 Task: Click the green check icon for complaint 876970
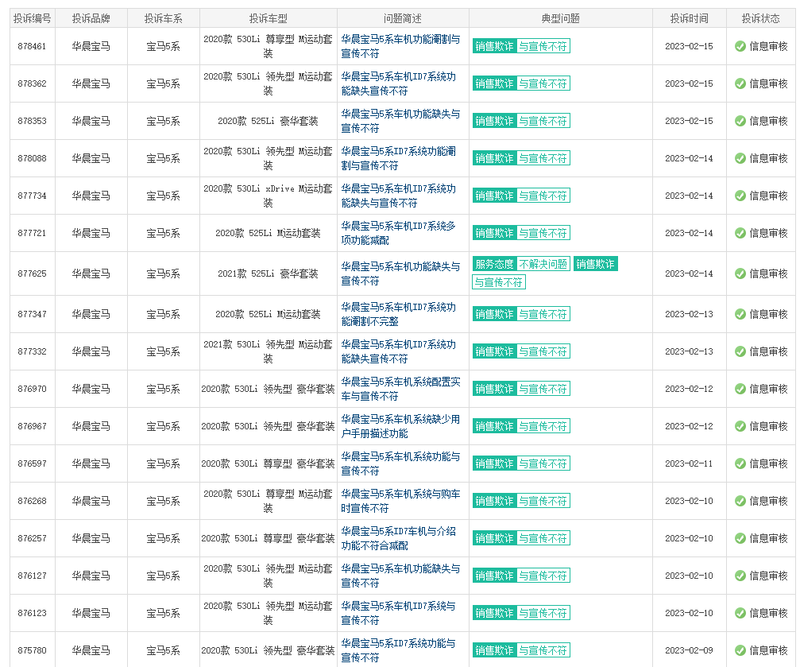[x=740, y=389]
